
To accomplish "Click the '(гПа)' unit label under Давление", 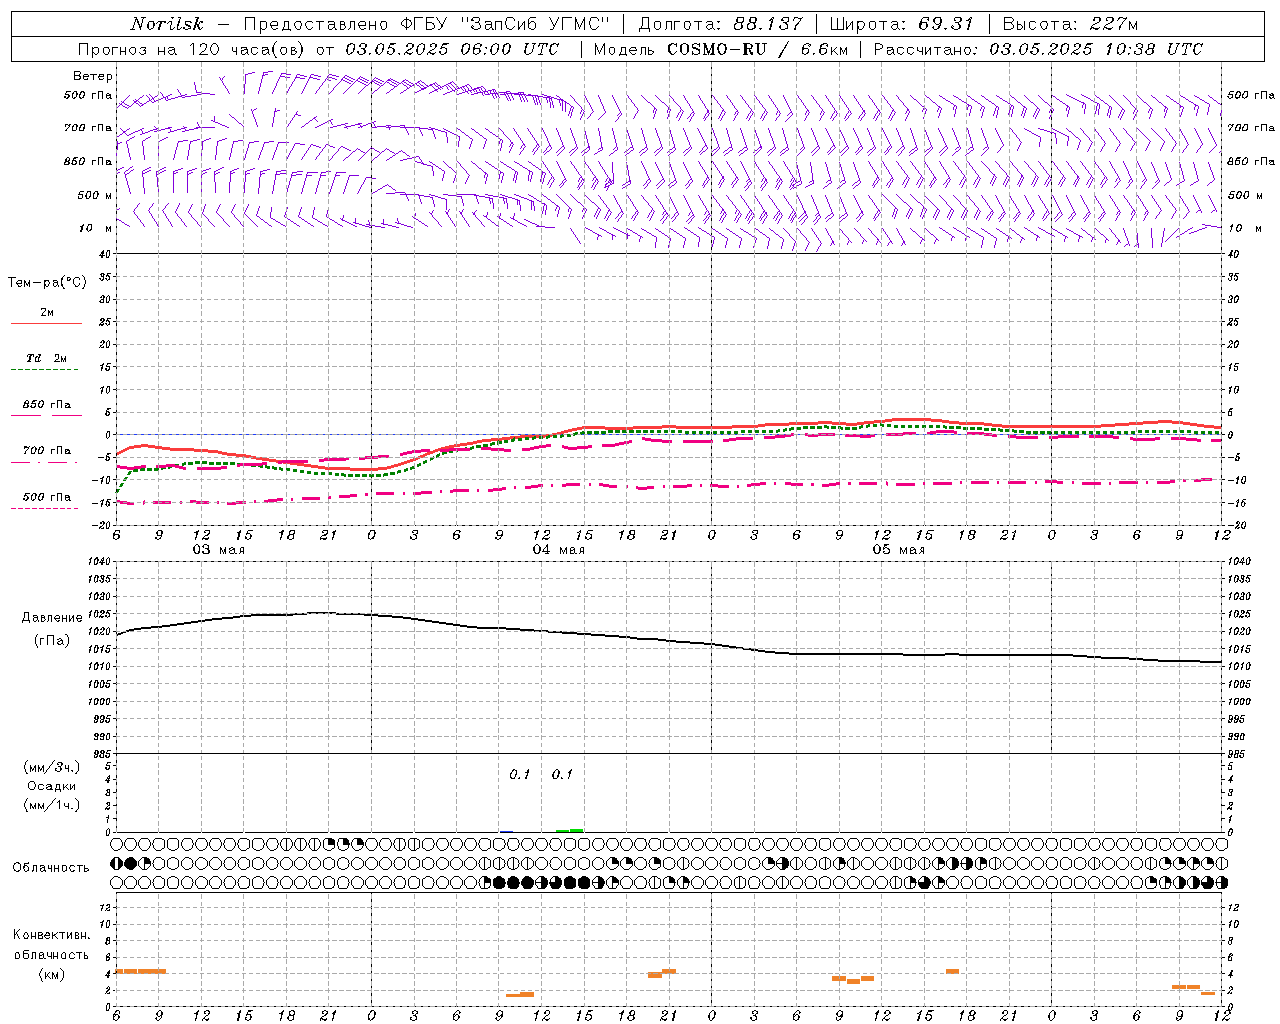I will coord(52,641).
